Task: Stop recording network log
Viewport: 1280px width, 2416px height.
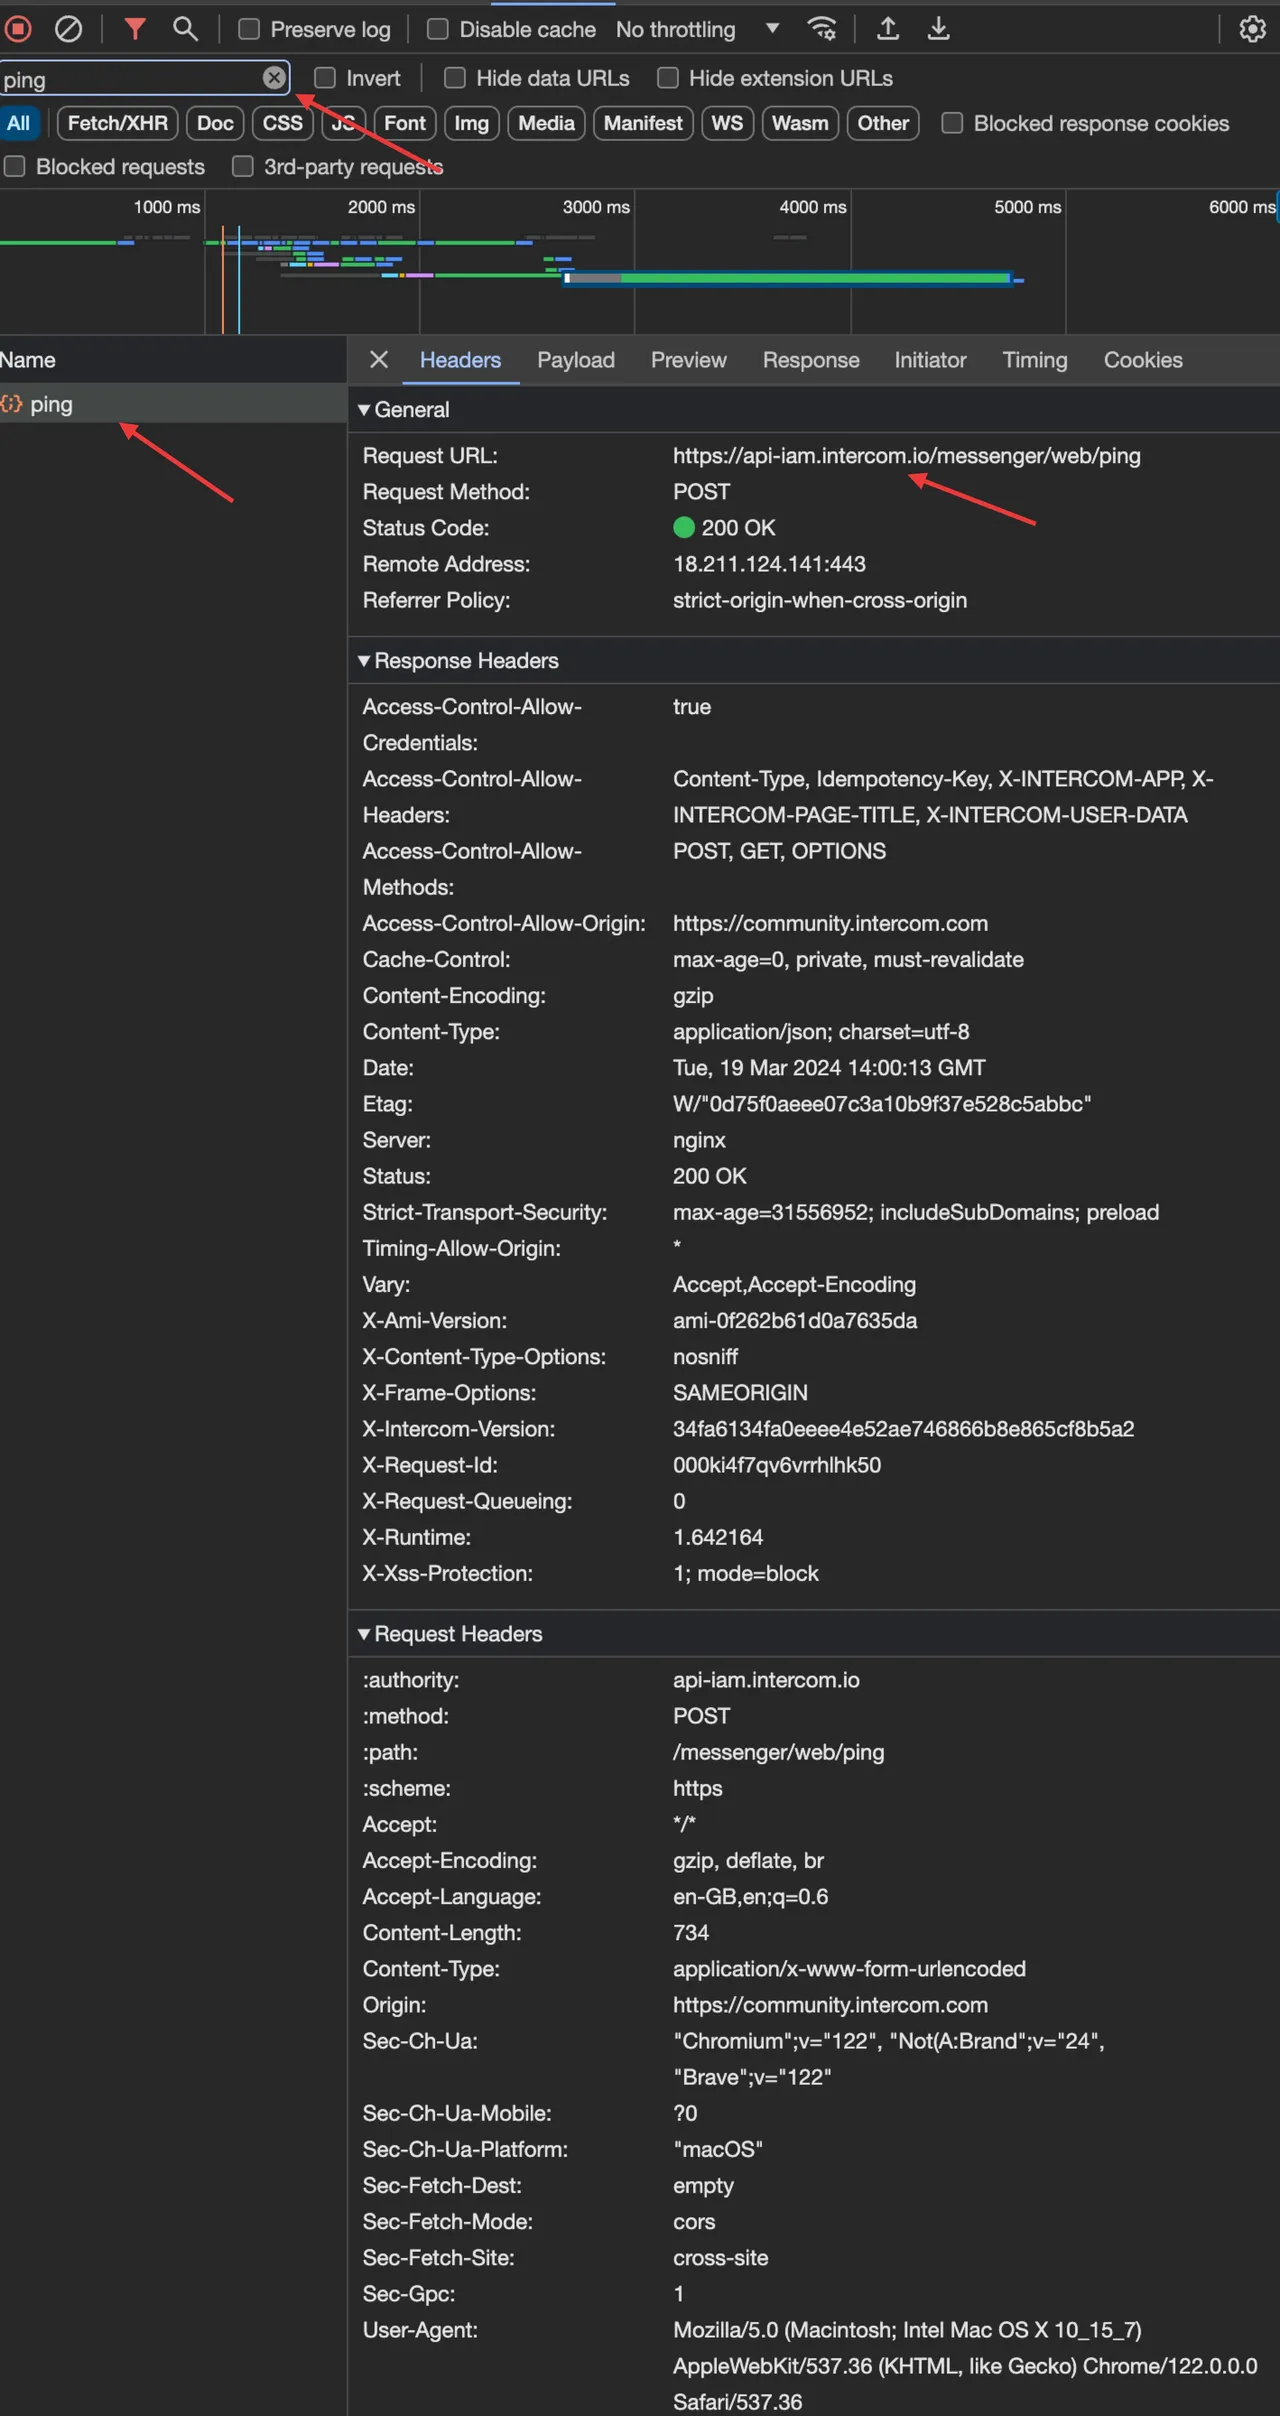Action: tap(17, 29)
